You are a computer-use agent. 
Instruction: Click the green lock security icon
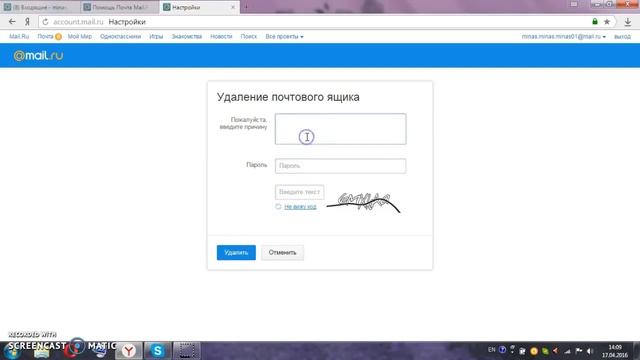coord(595,22)
